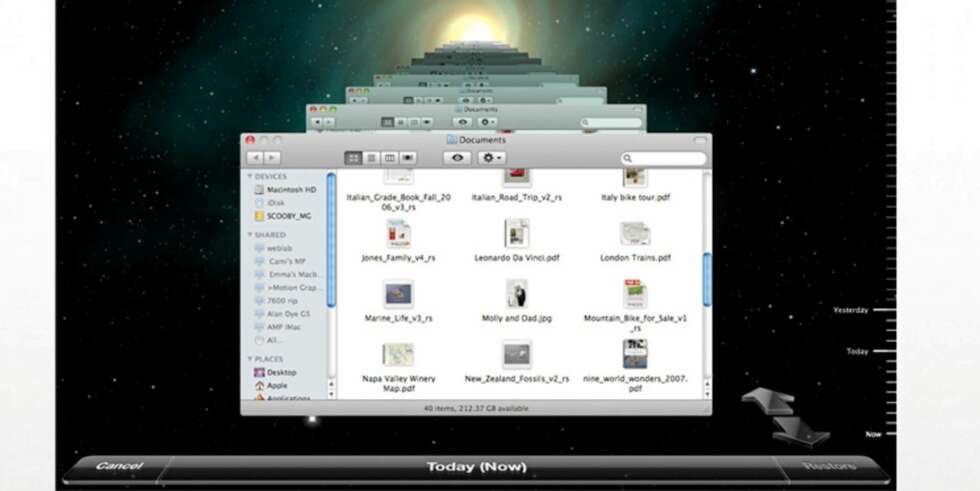This screenshot has height=491, width=980.
Task: Click the status bar items count text
Action: [476, 409]
